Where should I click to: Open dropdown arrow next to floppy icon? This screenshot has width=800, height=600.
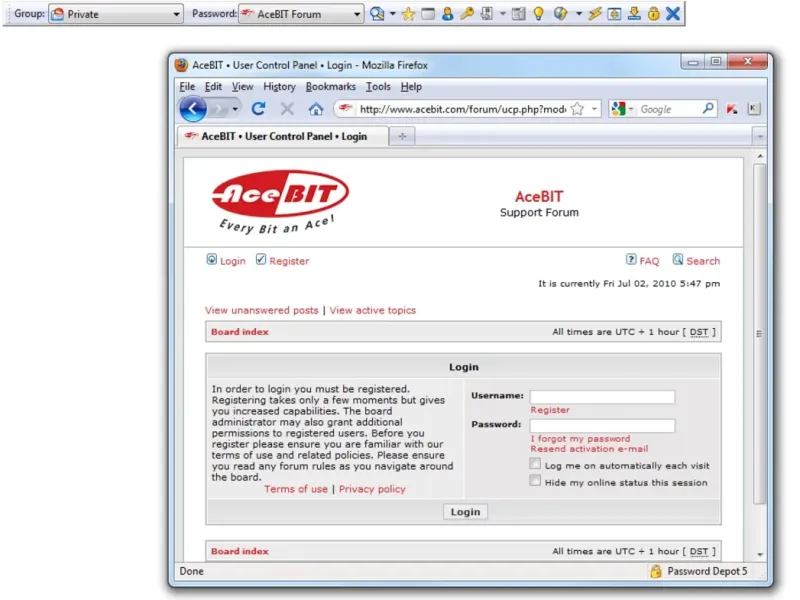click(503, 14)
